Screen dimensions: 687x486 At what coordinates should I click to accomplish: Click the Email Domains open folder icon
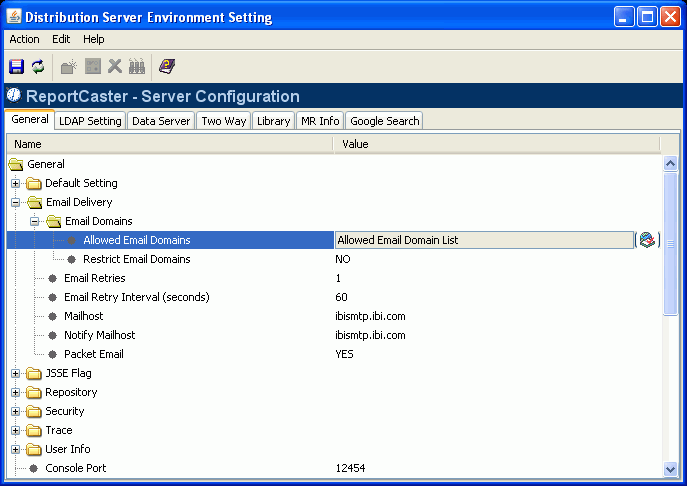53,221
